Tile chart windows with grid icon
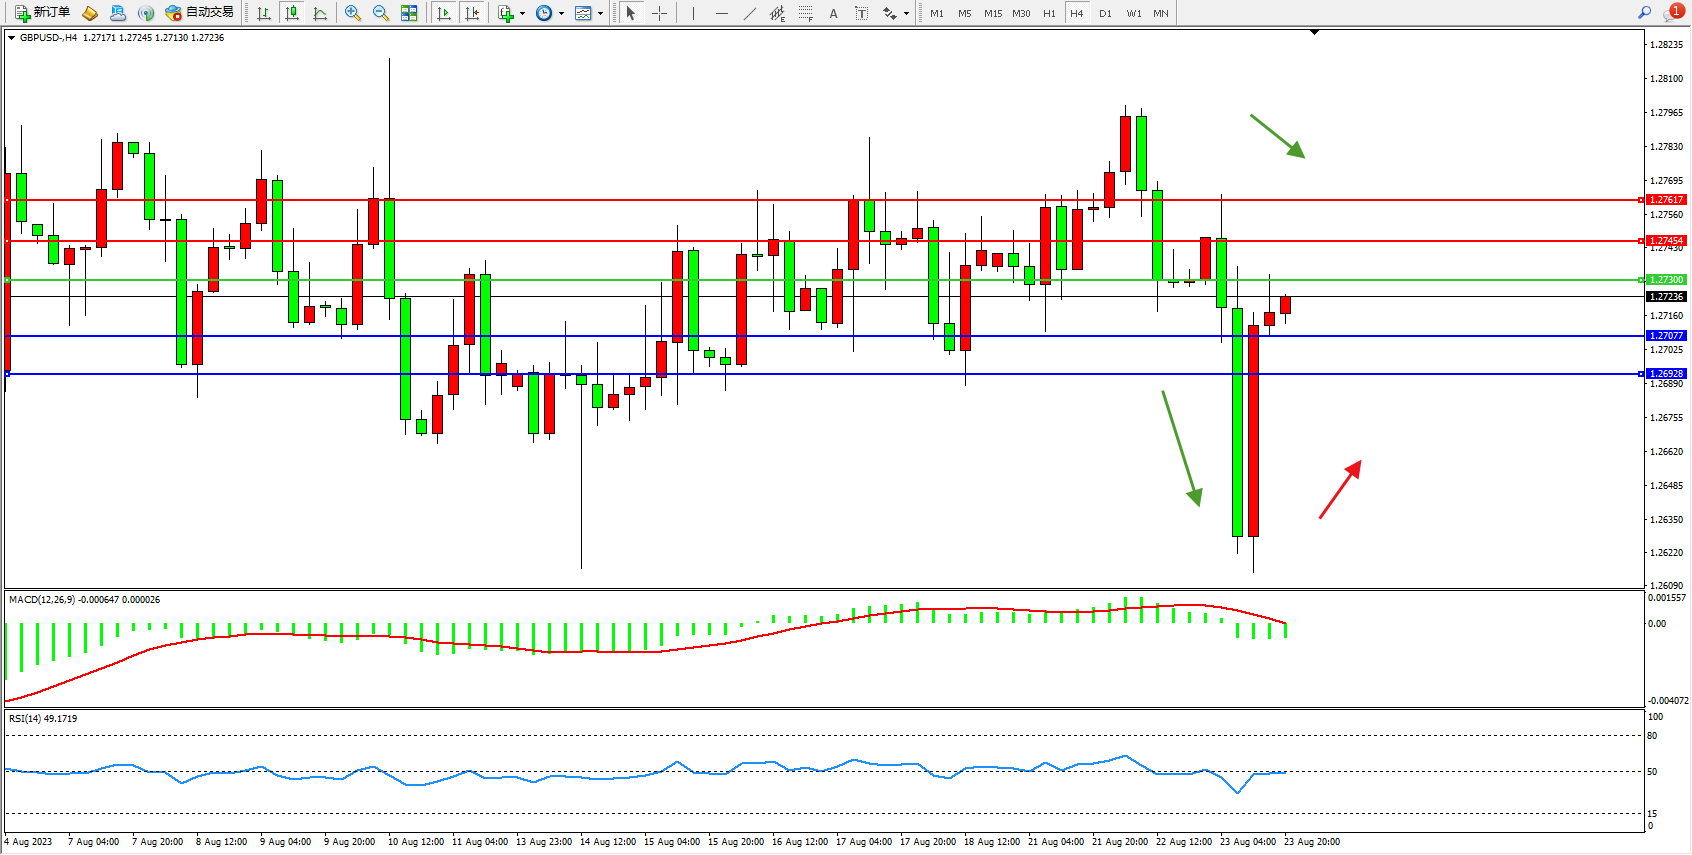This screenshot has width=1692, height=855. [x=409, y=13]
